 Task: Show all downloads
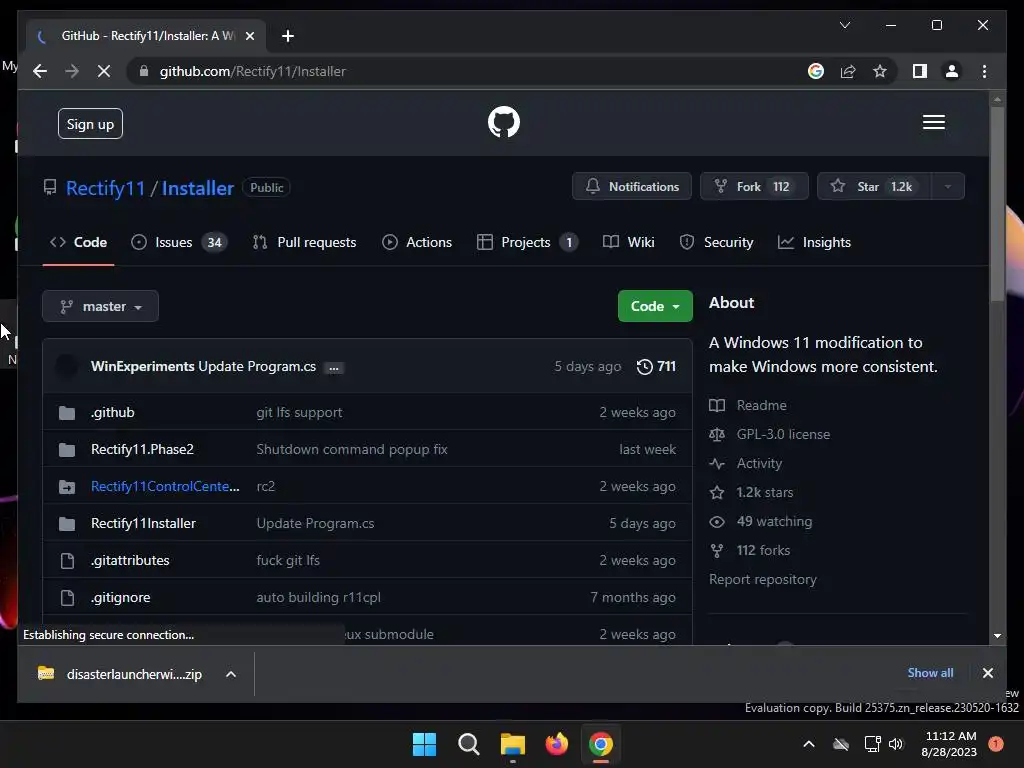tap(930, 673)
